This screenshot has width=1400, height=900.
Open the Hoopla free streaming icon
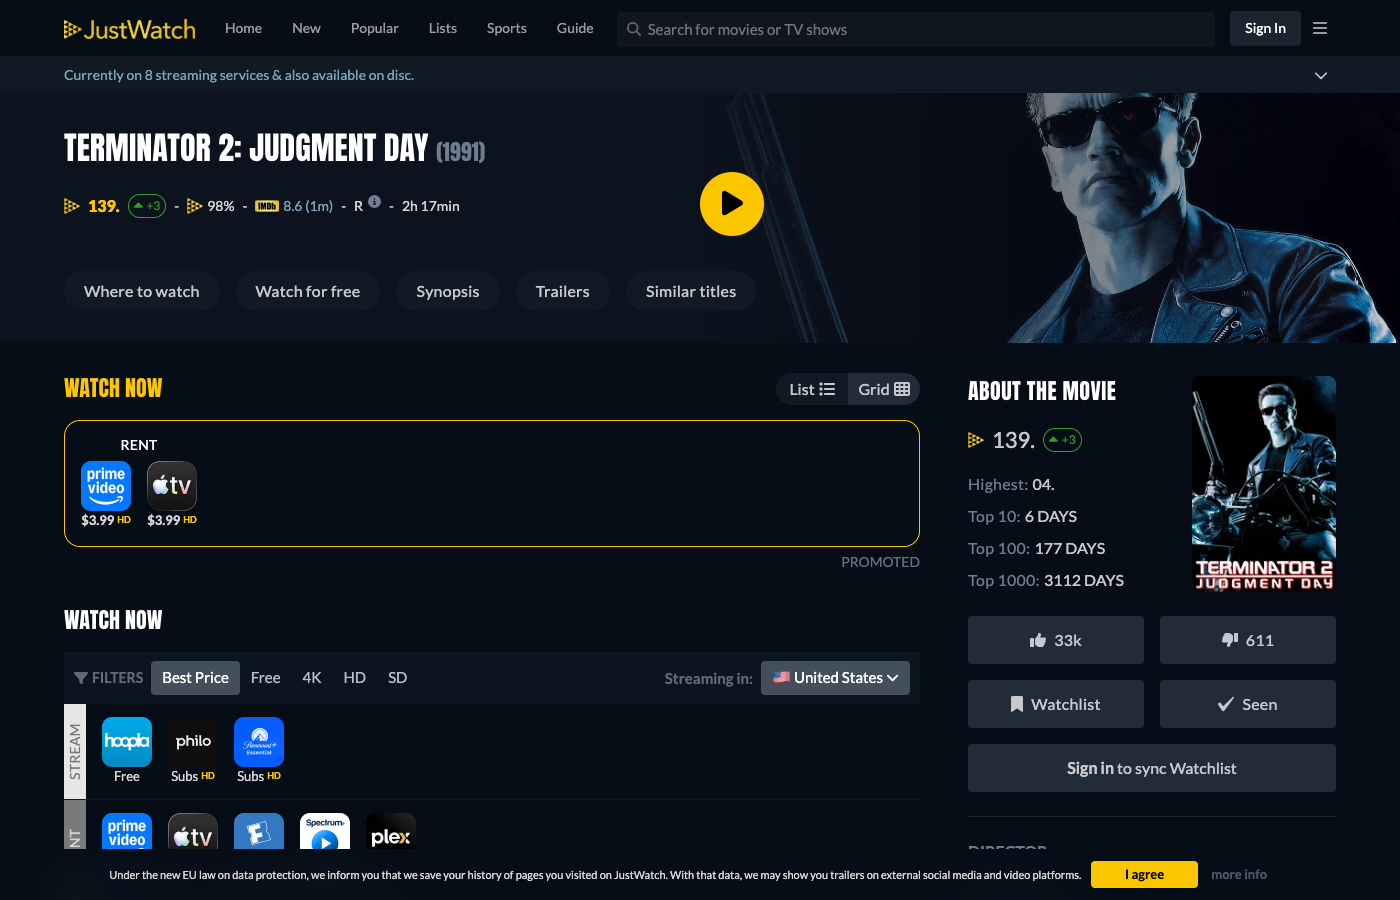coord(127,742)
